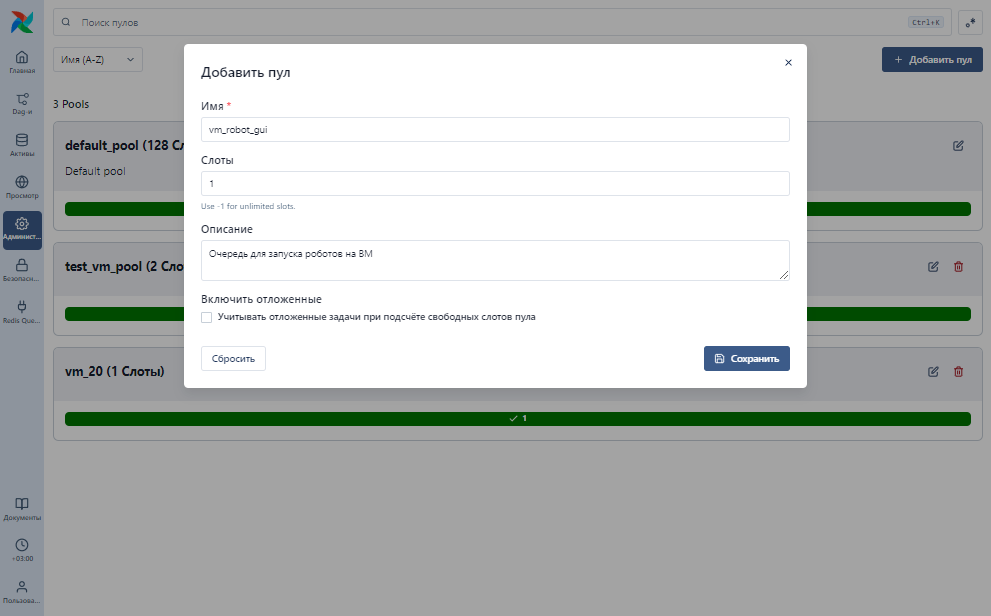Edit the test_vm_pool pool via pencil icon
The image size is (991, 616).
tap(933, 267)
